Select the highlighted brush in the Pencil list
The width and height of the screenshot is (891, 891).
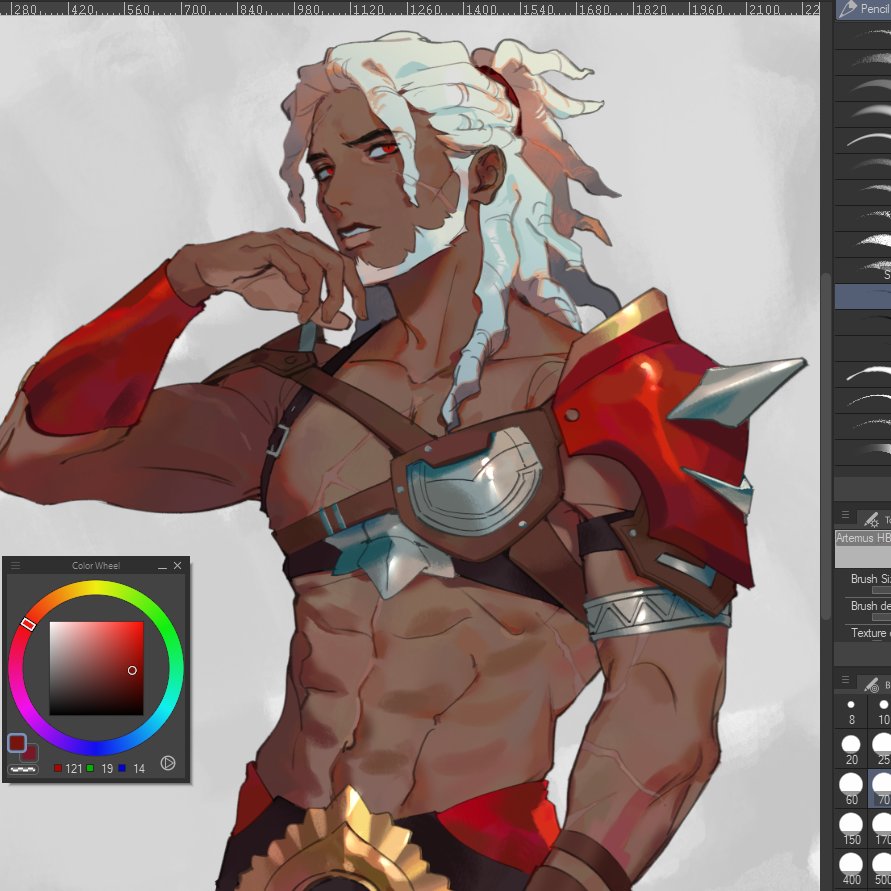(863, 297)
